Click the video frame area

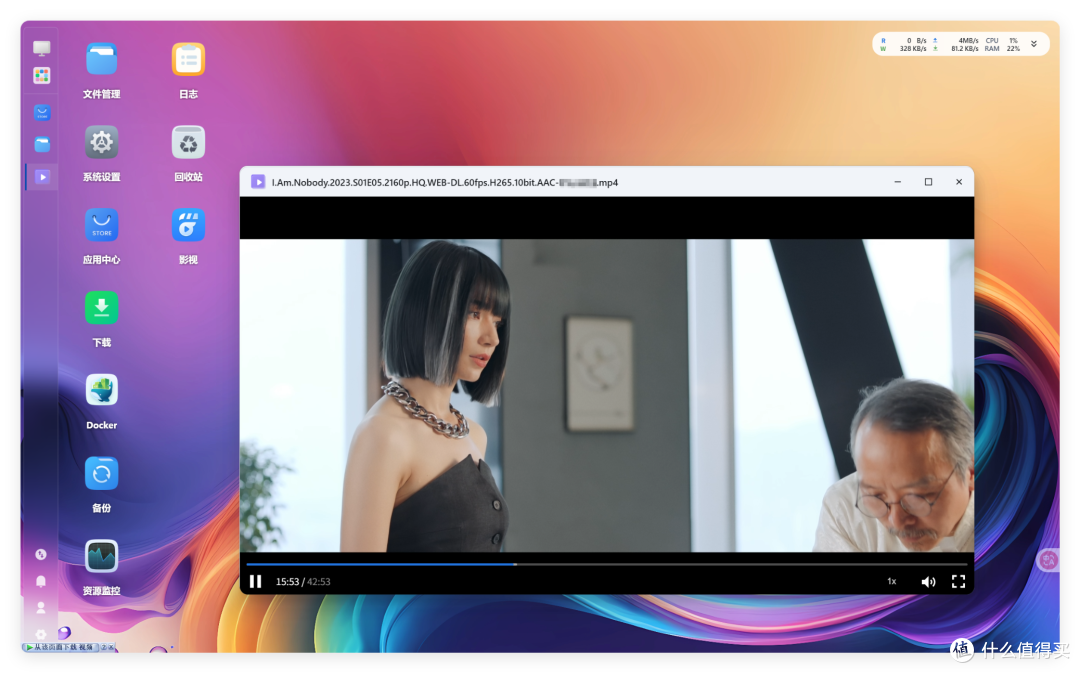(607, 395)
